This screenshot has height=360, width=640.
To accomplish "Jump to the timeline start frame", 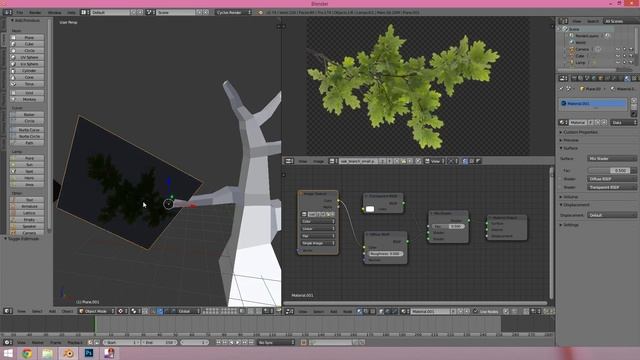I will pos(218,342).
